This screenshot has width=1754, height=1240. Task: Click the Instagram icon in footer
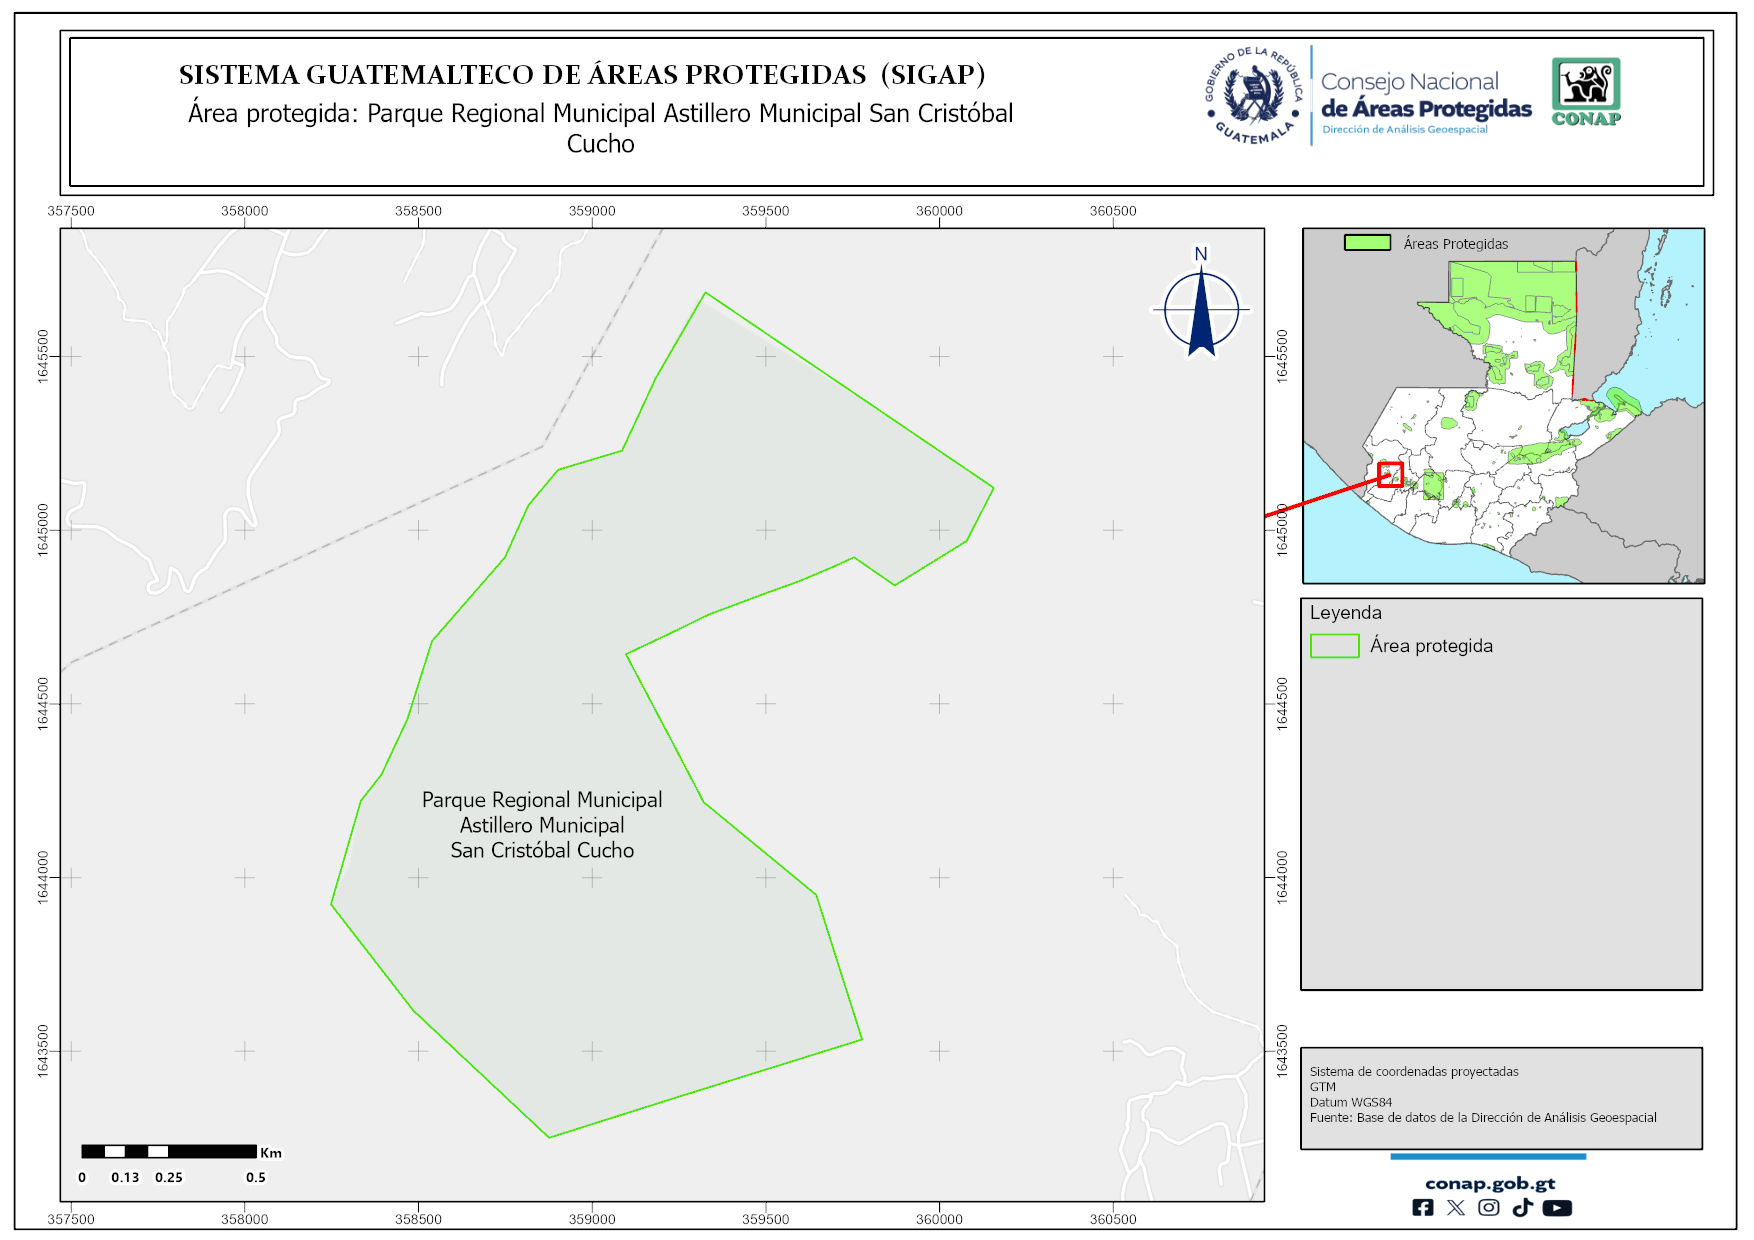click(1489, 1208)
